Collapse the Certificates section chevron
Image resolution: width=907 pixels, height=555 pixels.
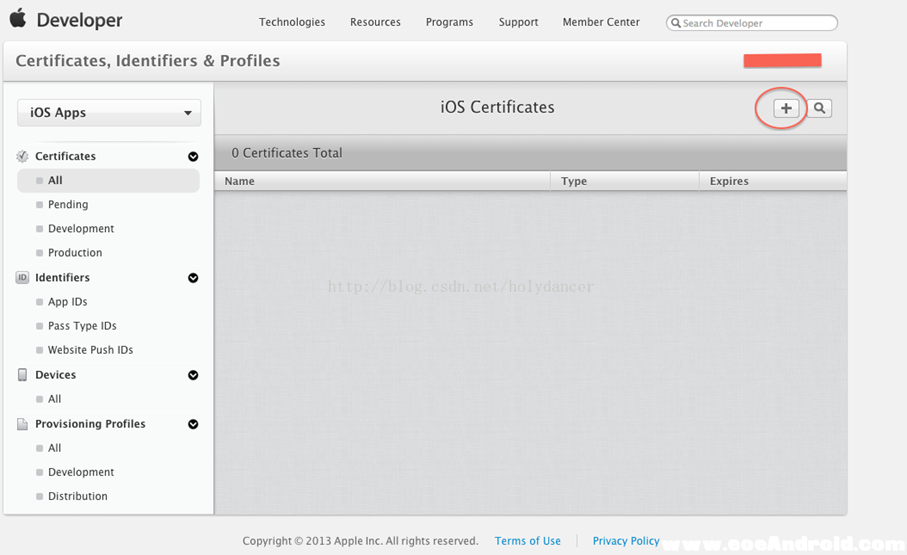pyautogui.click(x=193, y=157)
